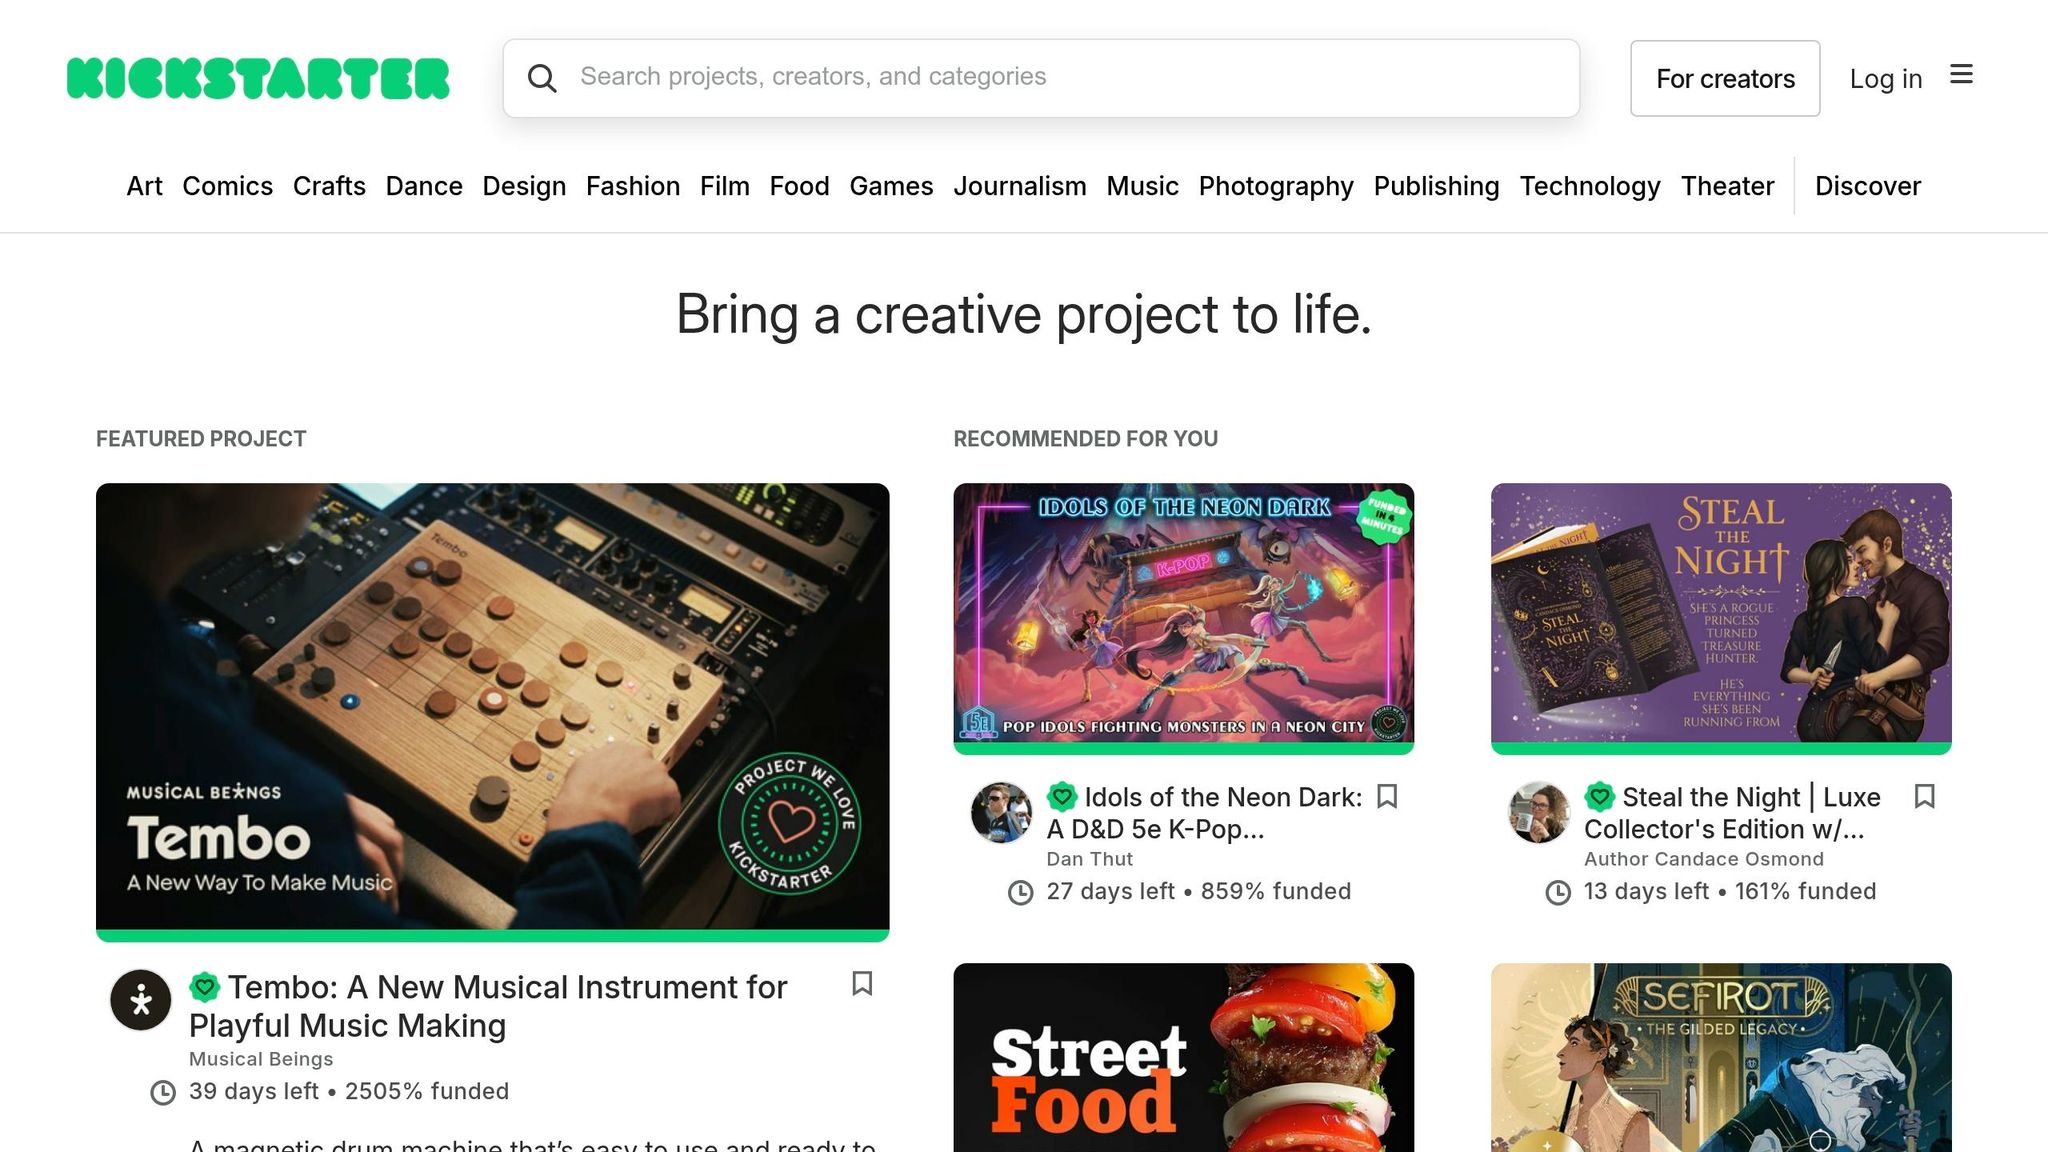The width and height of the screenshot is (2048, 1152).
Task: Click the Log in link
Action: pos(1885,78)
